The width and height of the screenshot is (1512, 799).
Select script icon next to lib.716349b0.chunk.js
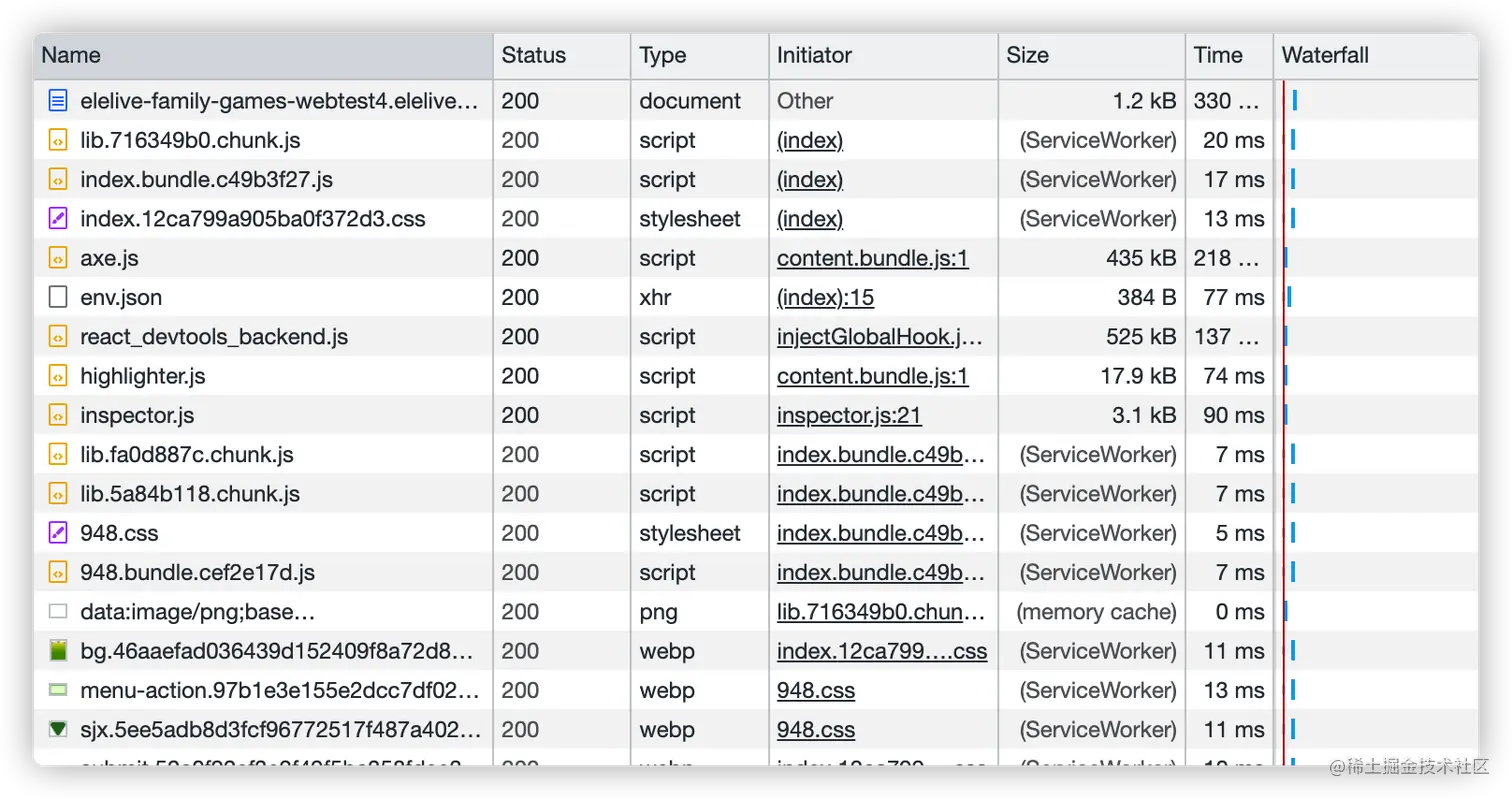tap(59, 140)
